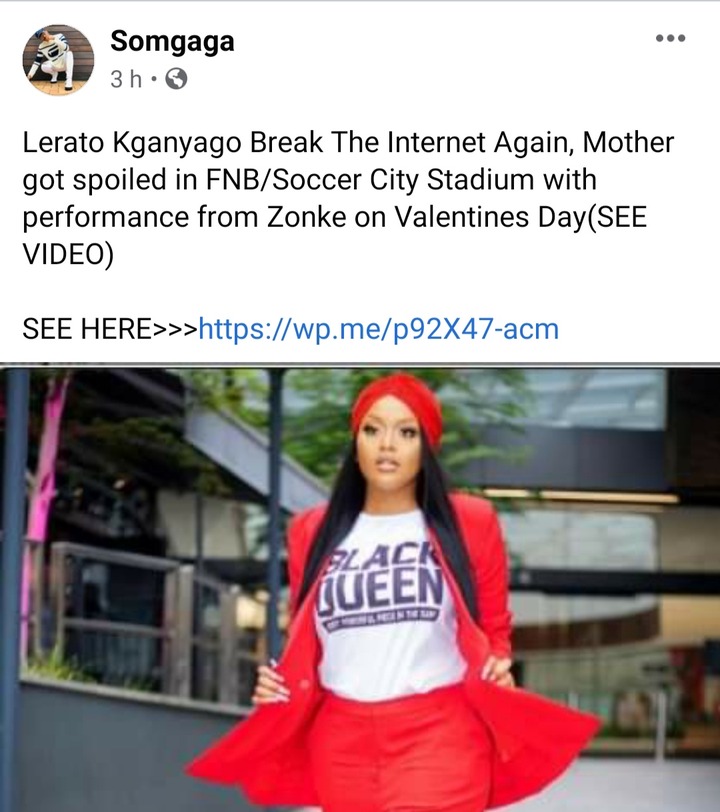The image size is (720, 812).
Task: Click the globe public audience icon
Action: coord(176,79)
